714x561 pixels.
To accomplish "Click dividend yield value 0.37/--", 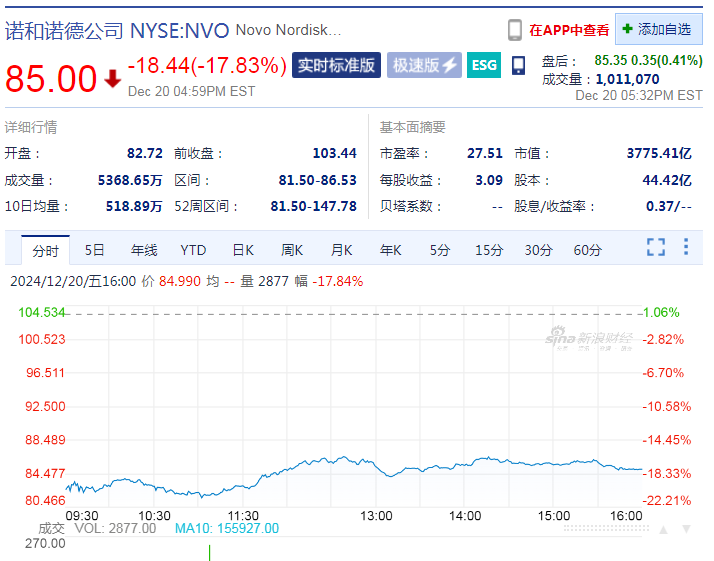I will (669, 206).
